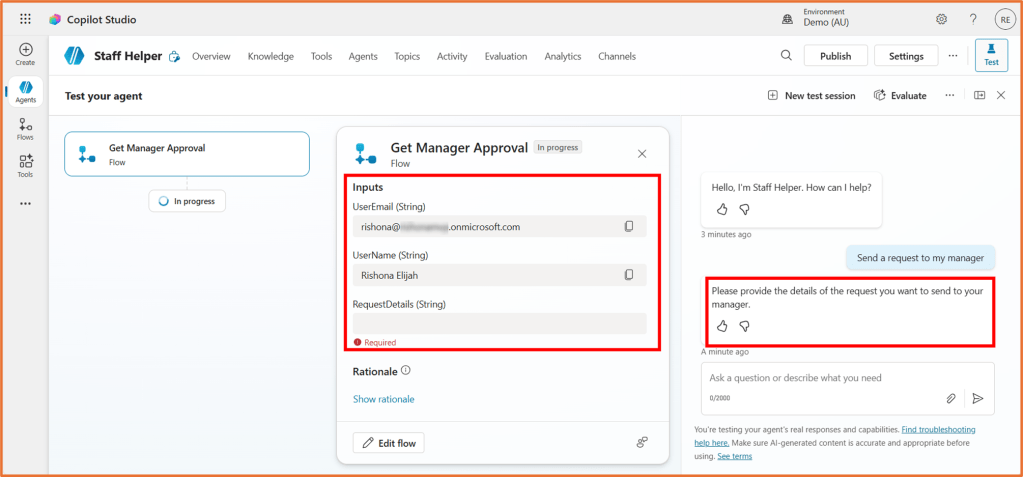1023x477 pixels.
Task: Click the In progress status chip under node
Action: (187, 201)
